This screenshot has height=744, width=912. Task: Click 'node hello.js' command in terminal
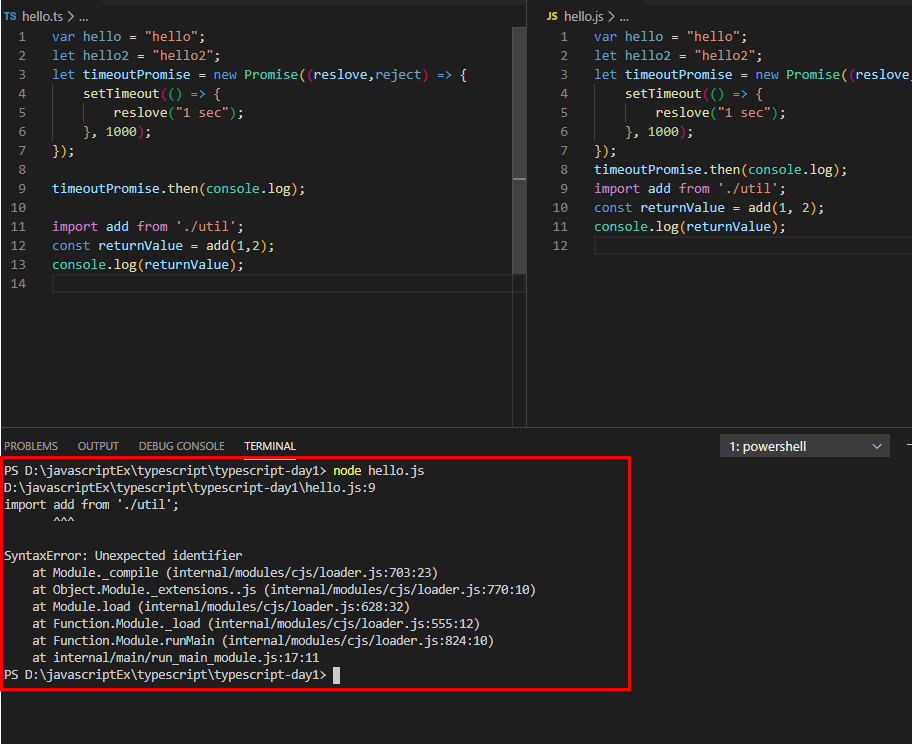click(379, 471)
